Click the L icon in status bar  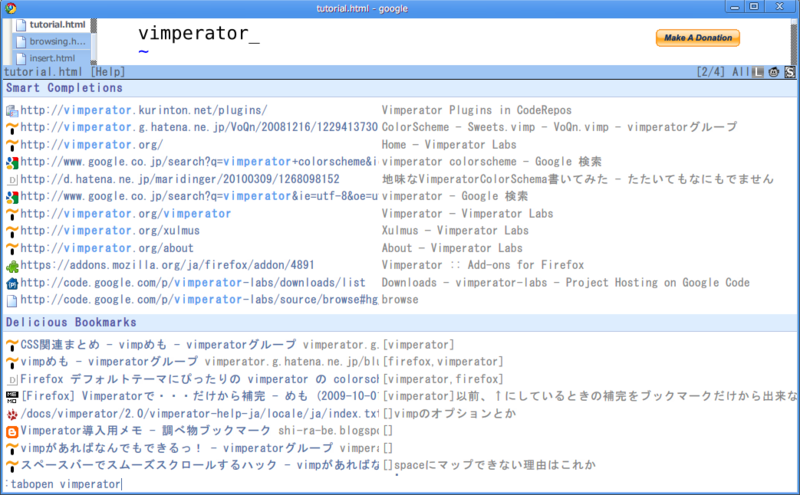tap(759, 72)
